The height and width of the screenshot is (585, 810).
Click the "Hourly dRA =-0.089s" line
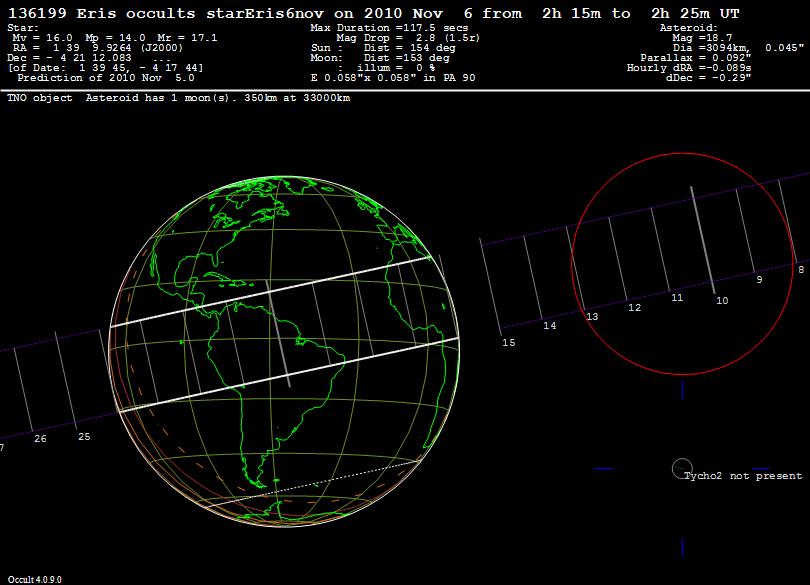[689, 68]
